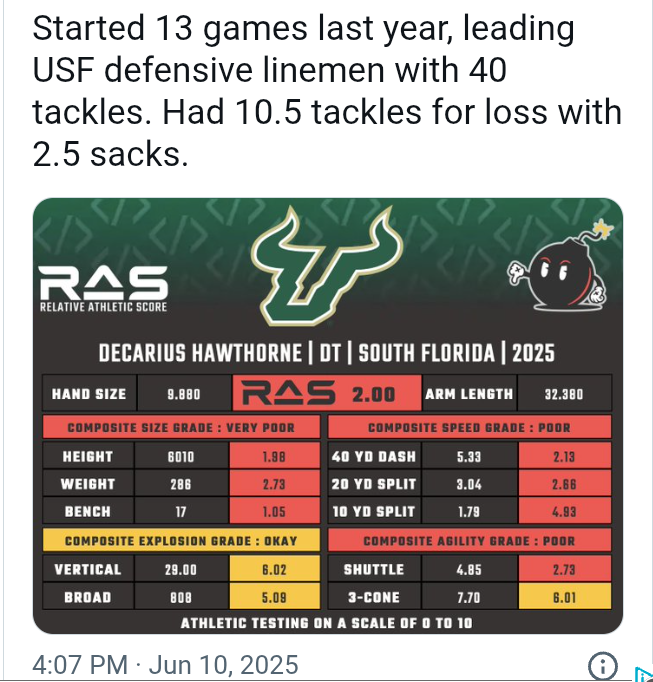Click the 3-Cone score 6.01 cell

(x=565, y=597)
